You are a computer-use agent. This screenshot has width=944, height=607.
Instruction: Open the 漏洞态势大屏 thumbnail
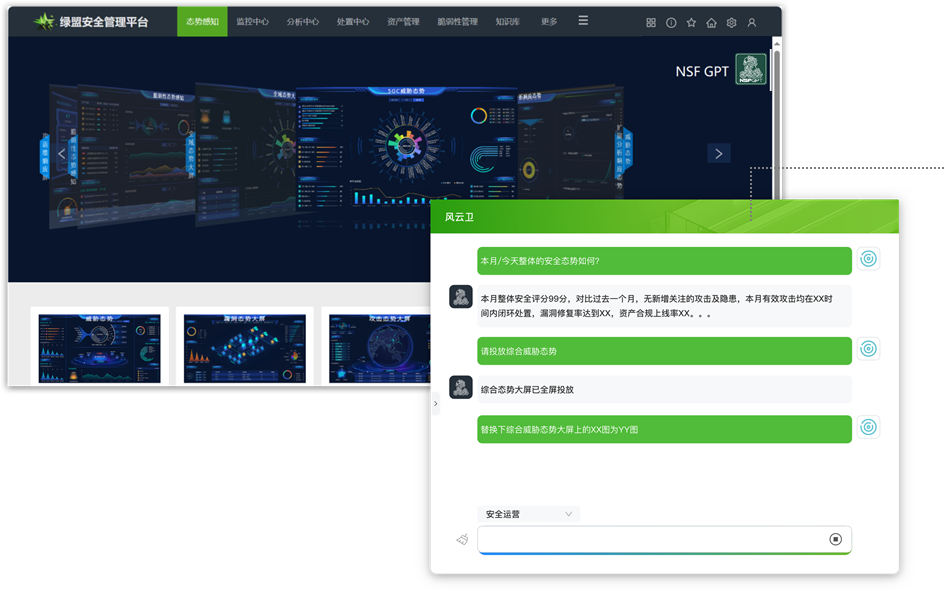tap(244, 348)
